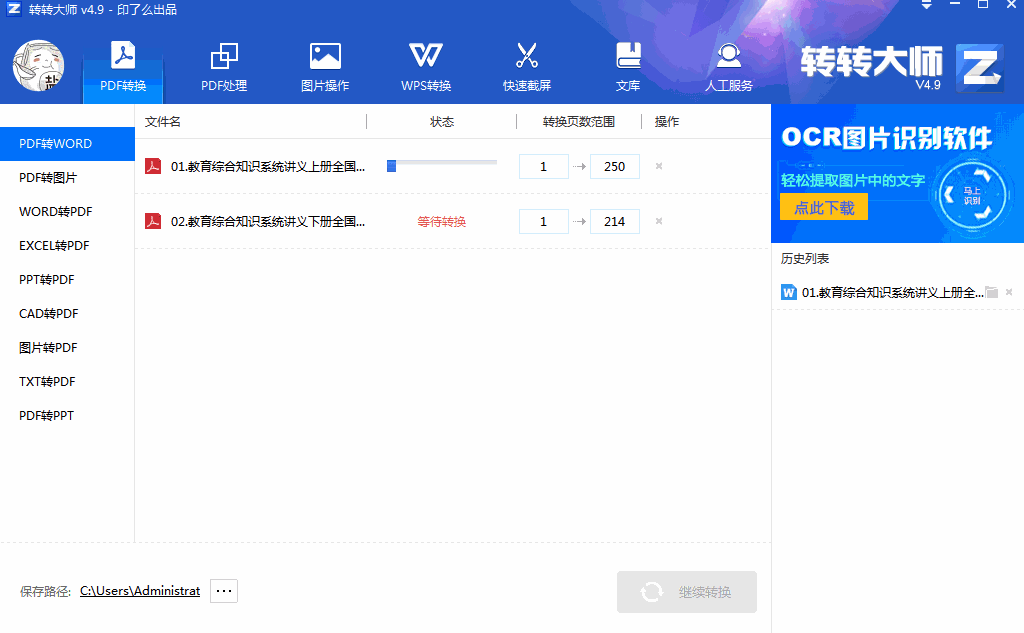Image resolution: width=1024 pixels, height=633 pixels.
Task: Click the OCR图片识别软件 banner title
Action: click(x=886, y=138)
